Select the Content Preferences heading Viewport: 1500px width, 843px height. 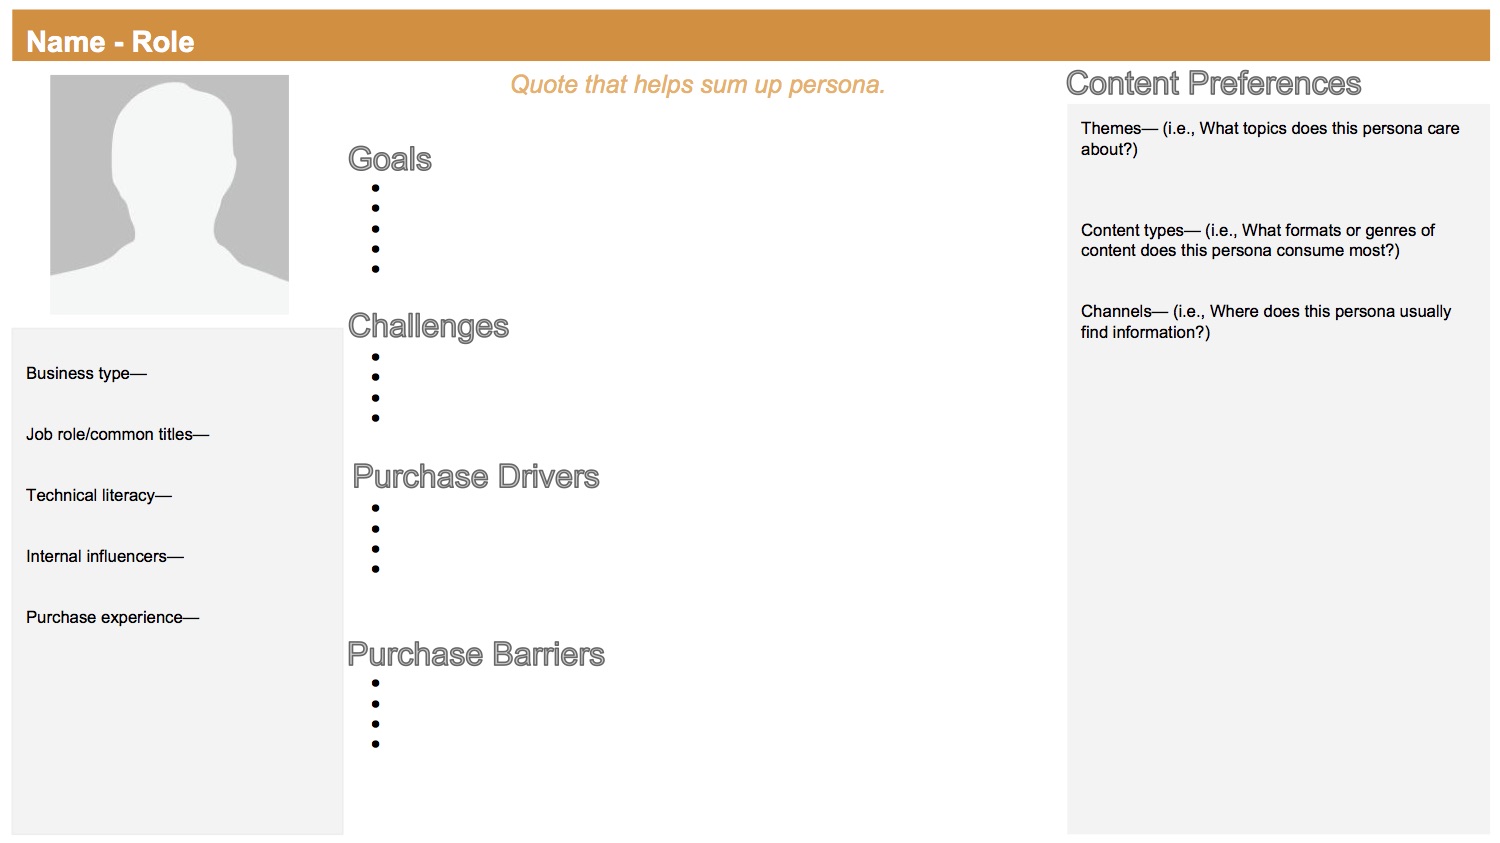click(1213, 83)
